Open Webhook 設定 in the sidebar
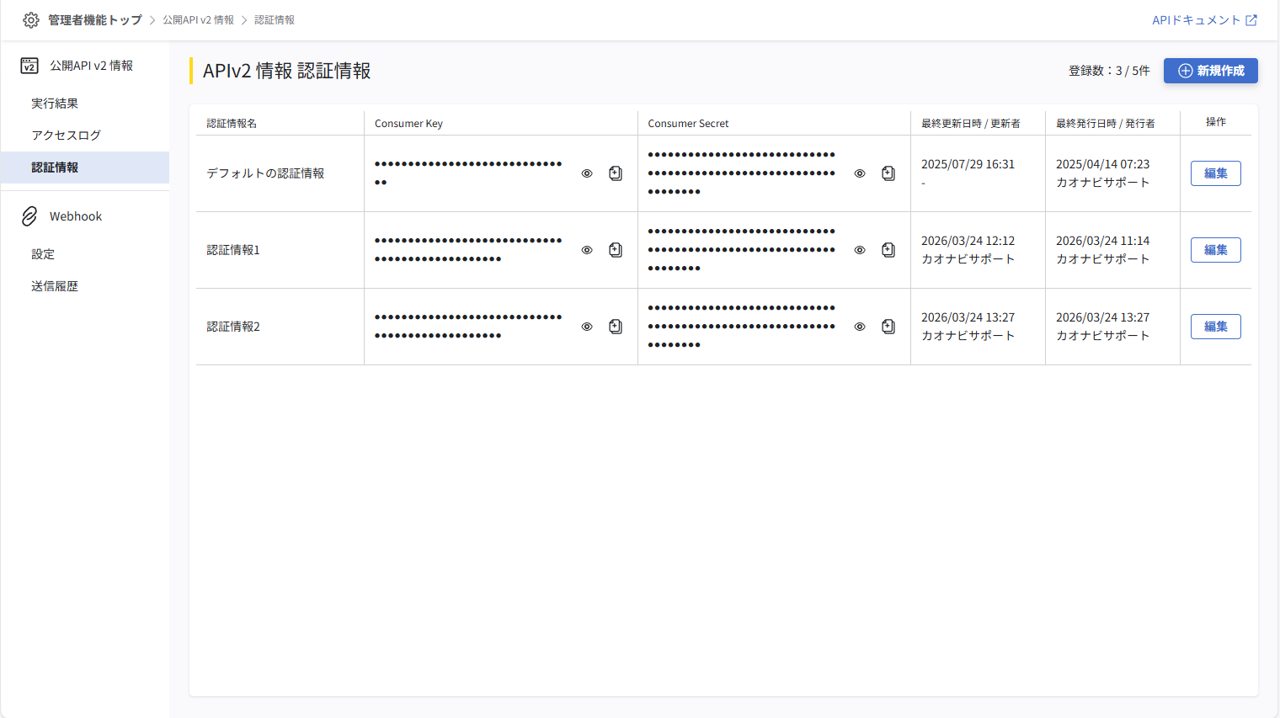The image size is (1280, 718). 43,254
